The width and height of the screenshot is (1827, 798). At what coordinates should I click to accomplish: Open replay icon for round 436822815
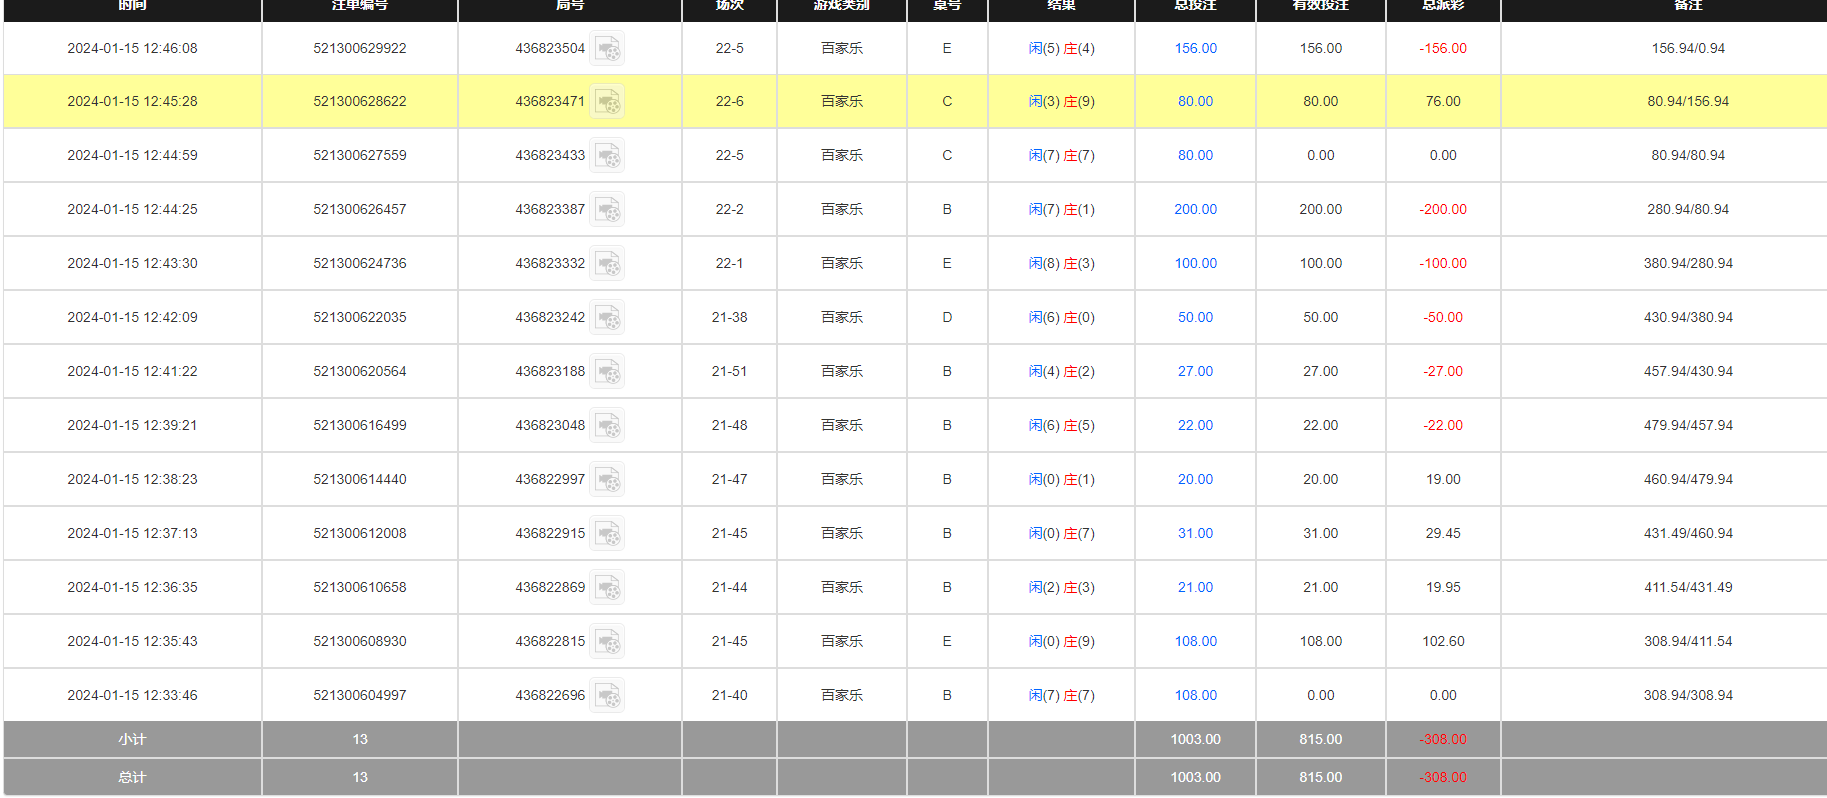click(607, 642)
